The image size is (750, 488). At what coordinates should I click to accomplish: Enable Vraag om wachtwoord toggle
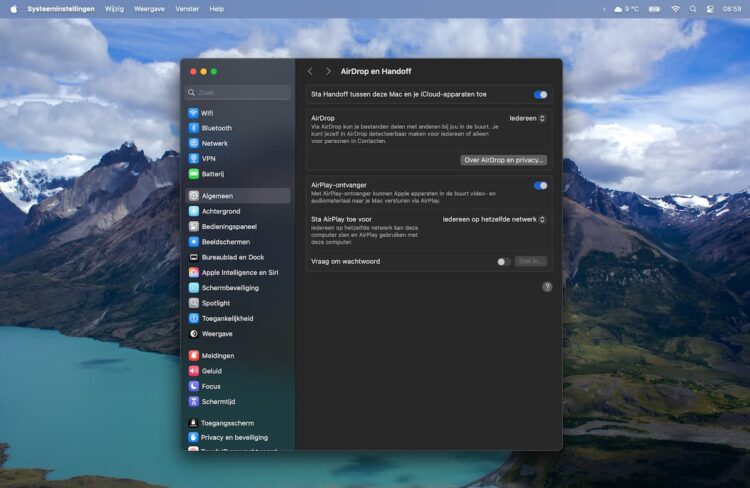[504, 262]
